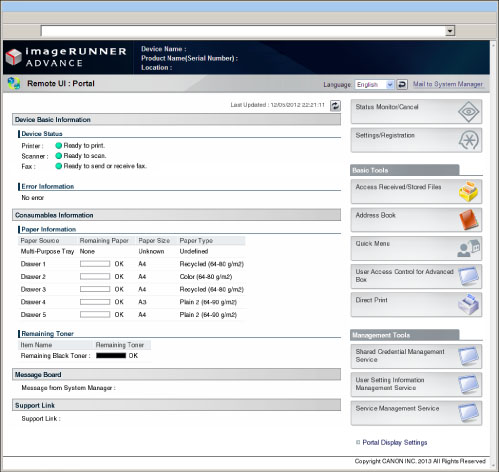The width and height of the screenshot is (499, 472).
Task: Open the Quick Menu person icon
Action: (x=468, y=248)
